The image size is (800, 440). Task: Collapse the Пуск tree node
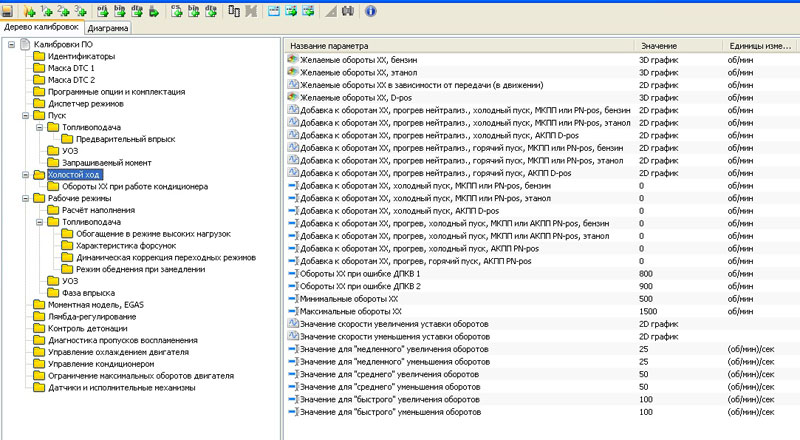point(25,116)
